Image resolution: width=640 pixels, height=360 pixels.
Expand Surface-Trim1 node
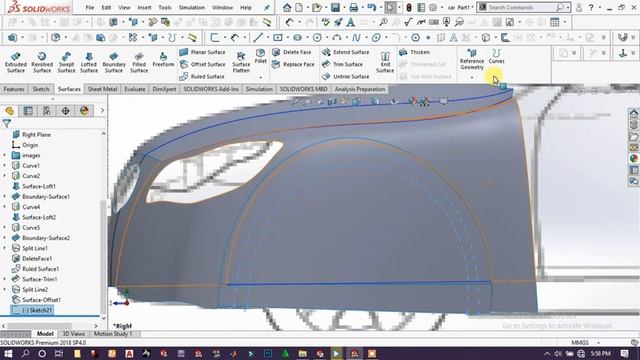(x=5, y=279)
